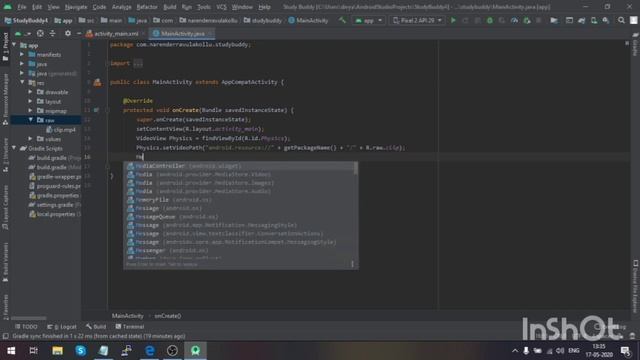Run the app with the green play button
The image size is (640, 360).
pyautogui.click(x=453, y=20)
